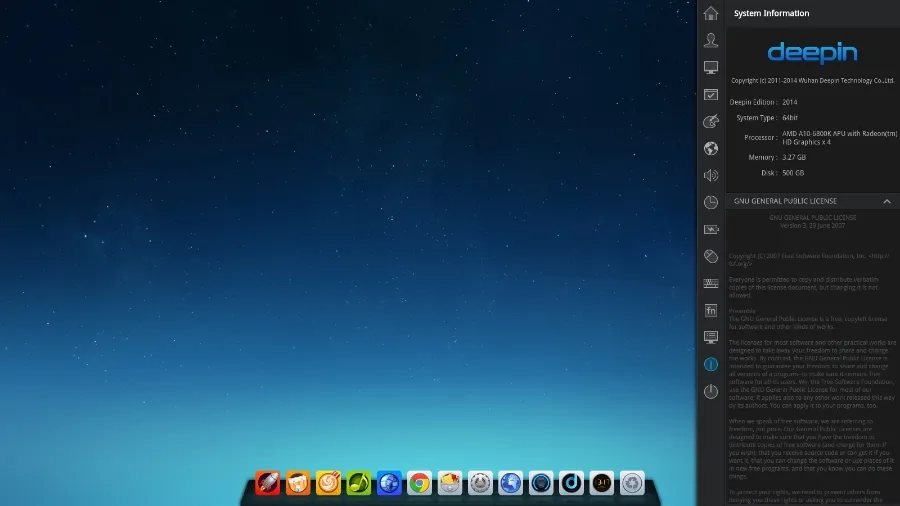
Task: Open Network globe icon in settings sidebar
Action: point(711,149)
